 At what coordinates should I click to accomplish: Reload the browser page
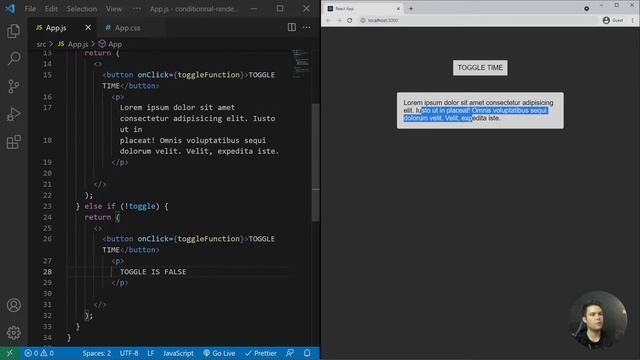pos(350,20)
